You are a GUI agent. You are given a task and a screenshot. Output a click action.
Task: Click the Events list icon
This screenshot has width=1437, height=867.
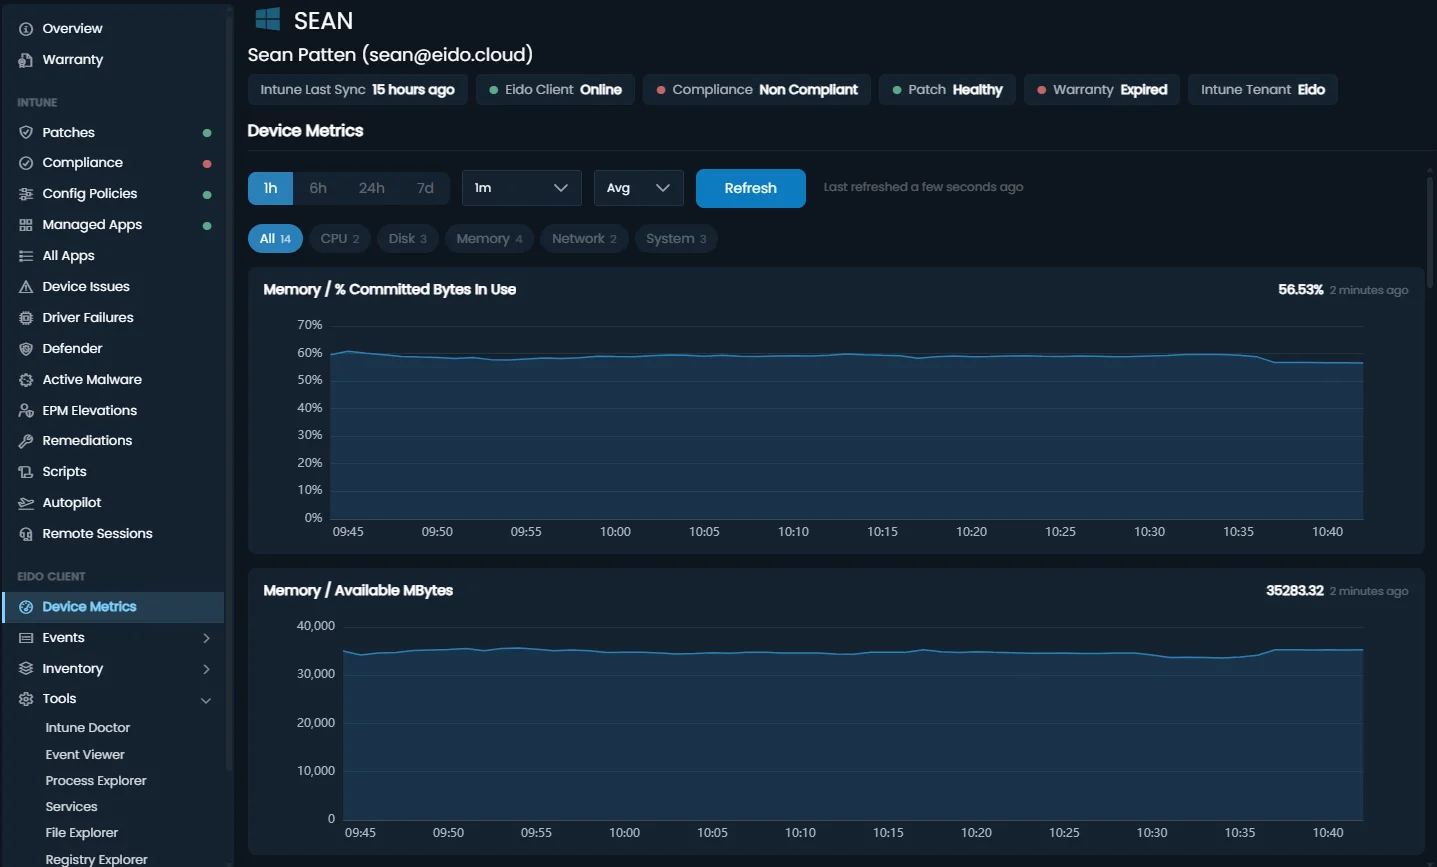26,638
